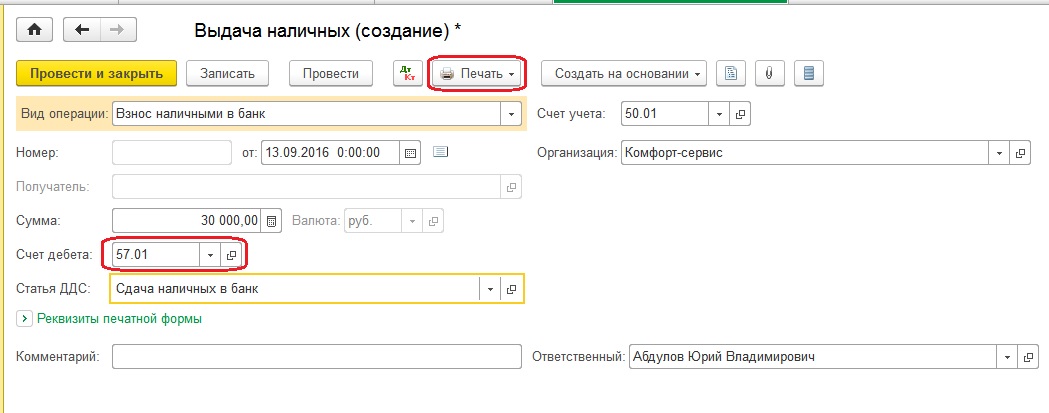Click the Организация field Комфорт-сервис
The height and width of the screenshot is (413, 1049).
tap(805, 153)
